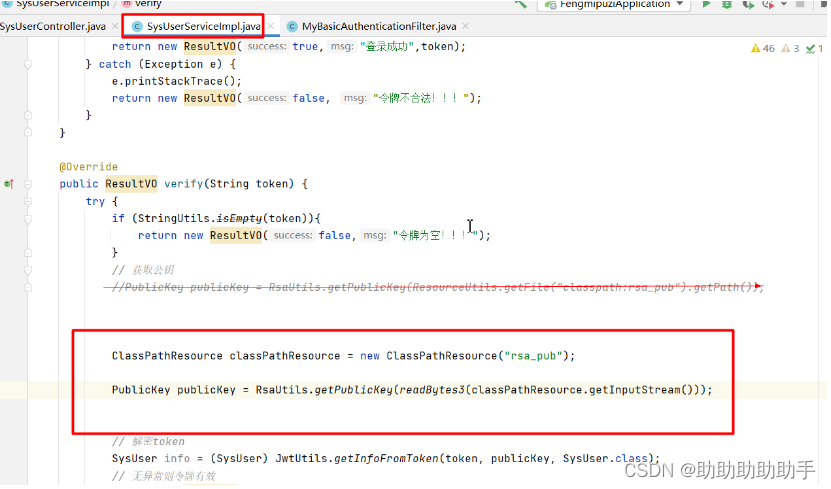
Task: Run the application with coverage
Action: 748,4
